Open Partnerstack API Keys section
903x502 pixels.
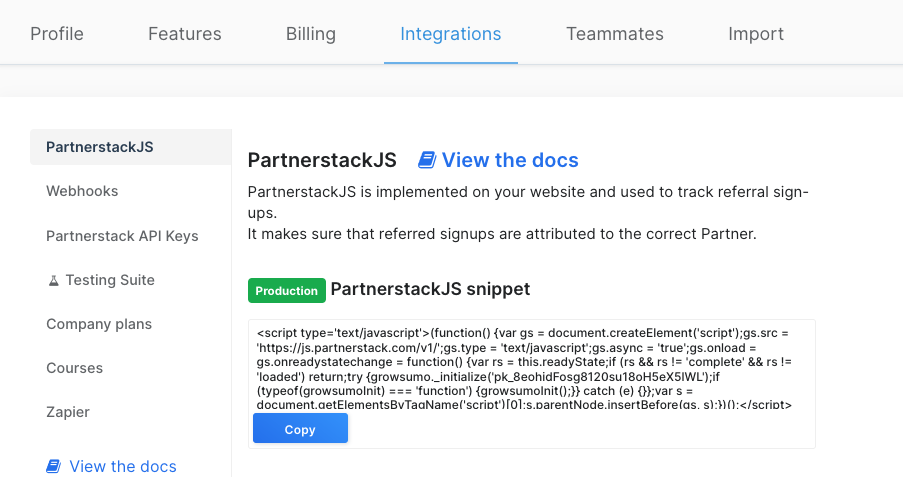pyautogui.click(x=122, y=236)
